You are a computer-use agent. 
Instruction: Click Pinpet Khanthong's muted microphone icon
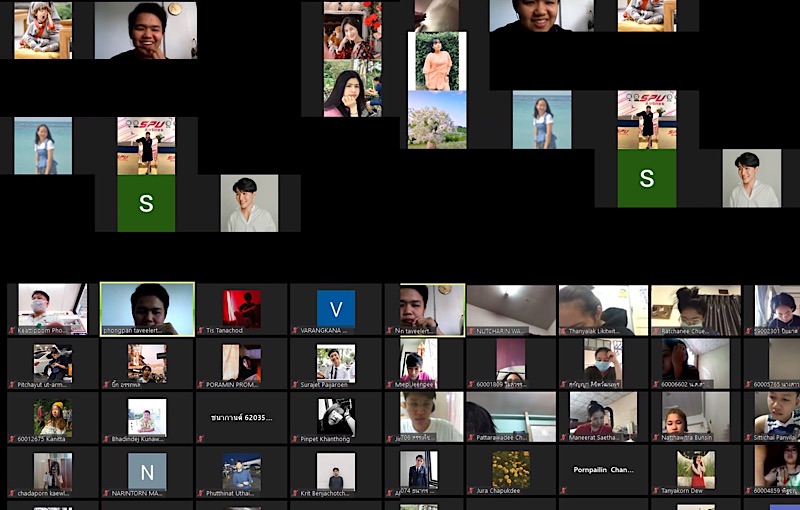[x=295, y=439]
